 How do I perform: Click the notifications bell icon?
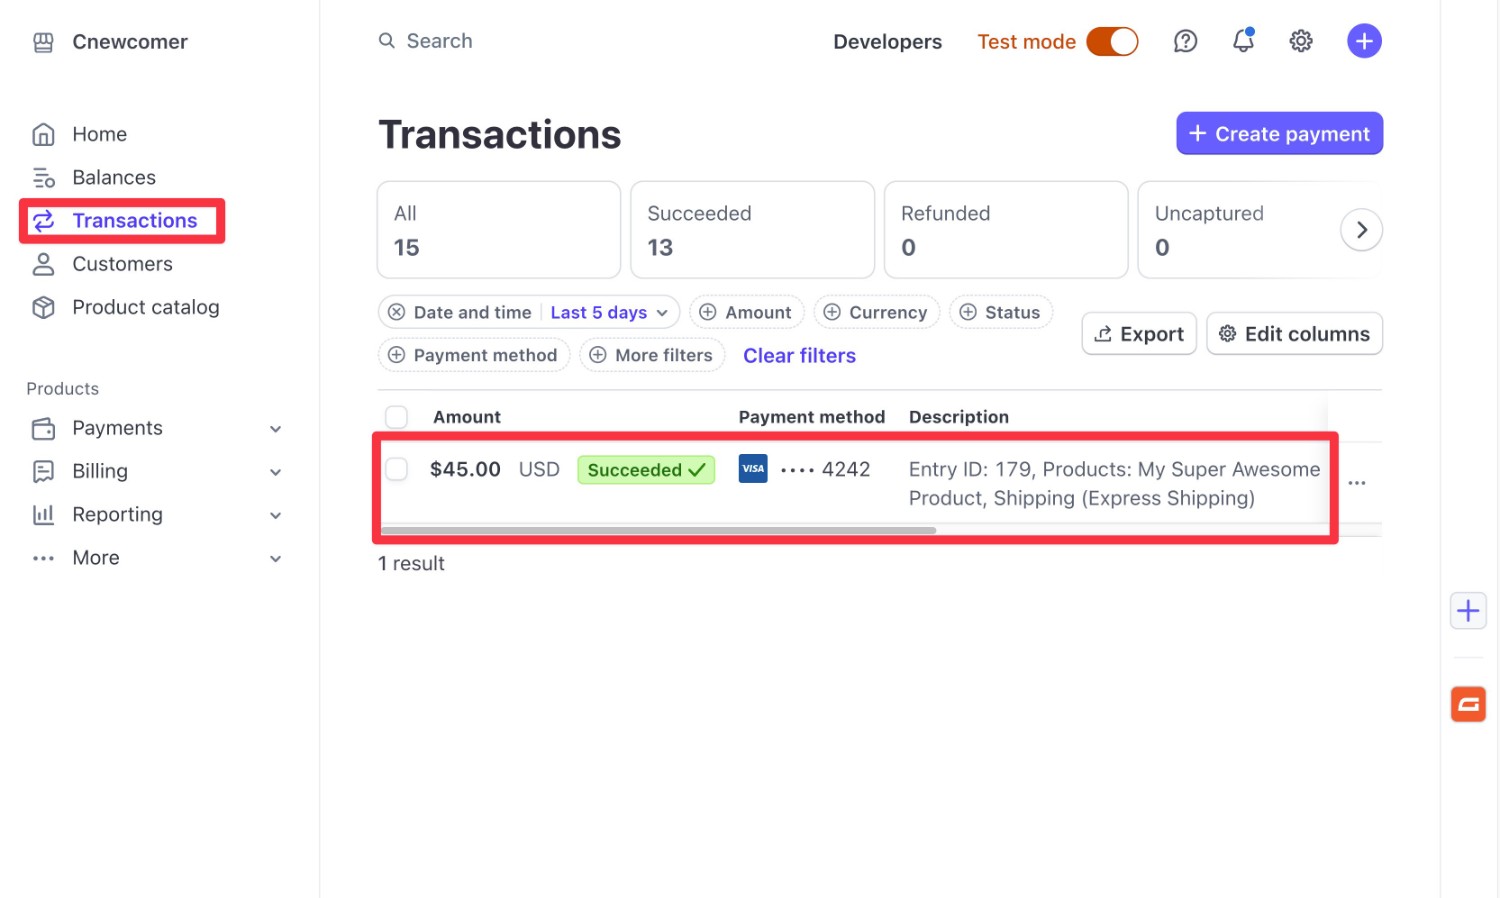click(1243, 41)
